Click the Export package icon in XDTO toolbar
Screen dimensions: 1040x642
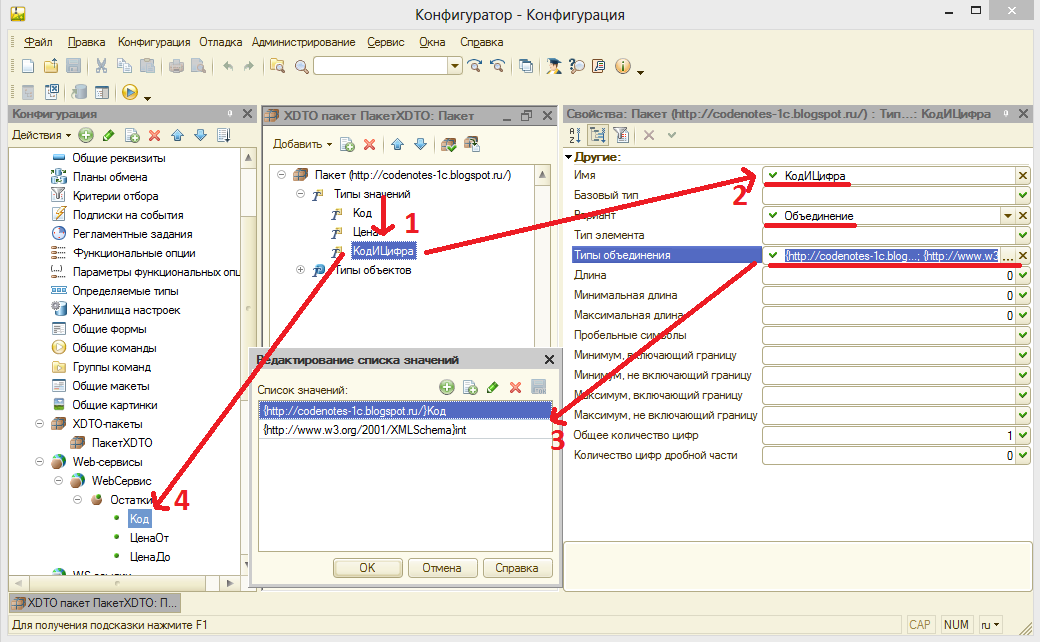point(472,144)
